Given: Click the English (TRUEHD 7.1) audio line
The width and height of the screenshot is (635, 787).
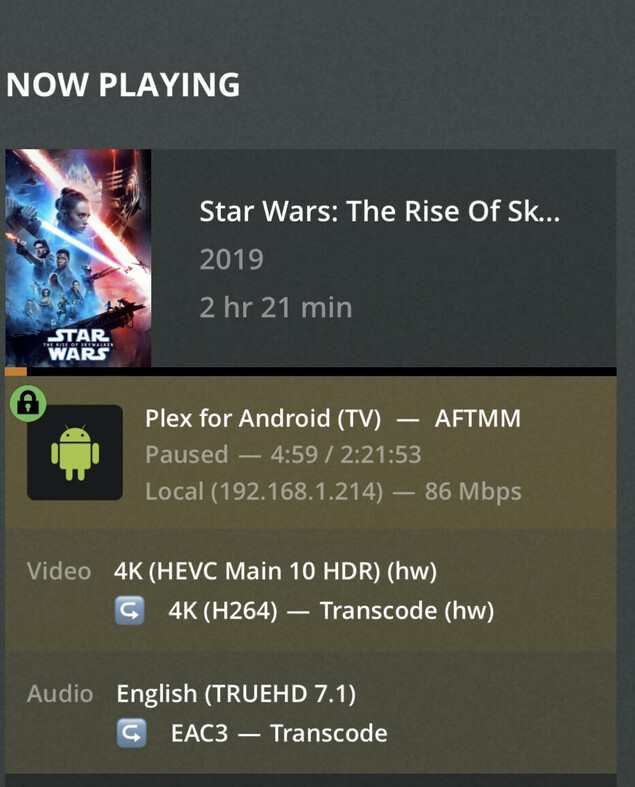Looking at the screenshot, I should pos(236,694).
